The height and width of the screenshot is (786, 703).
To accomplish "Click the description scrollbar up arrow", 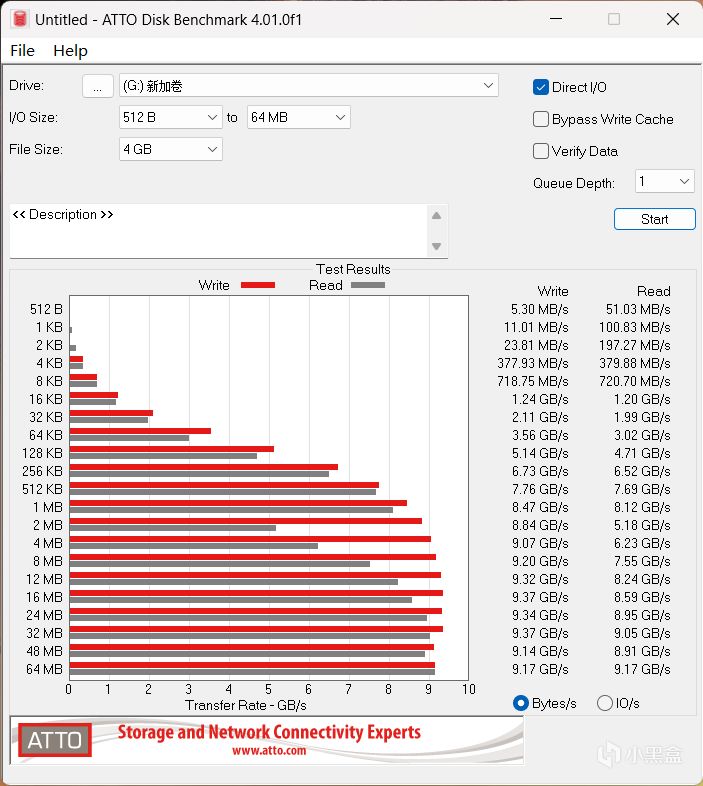I will pos(436,216).
